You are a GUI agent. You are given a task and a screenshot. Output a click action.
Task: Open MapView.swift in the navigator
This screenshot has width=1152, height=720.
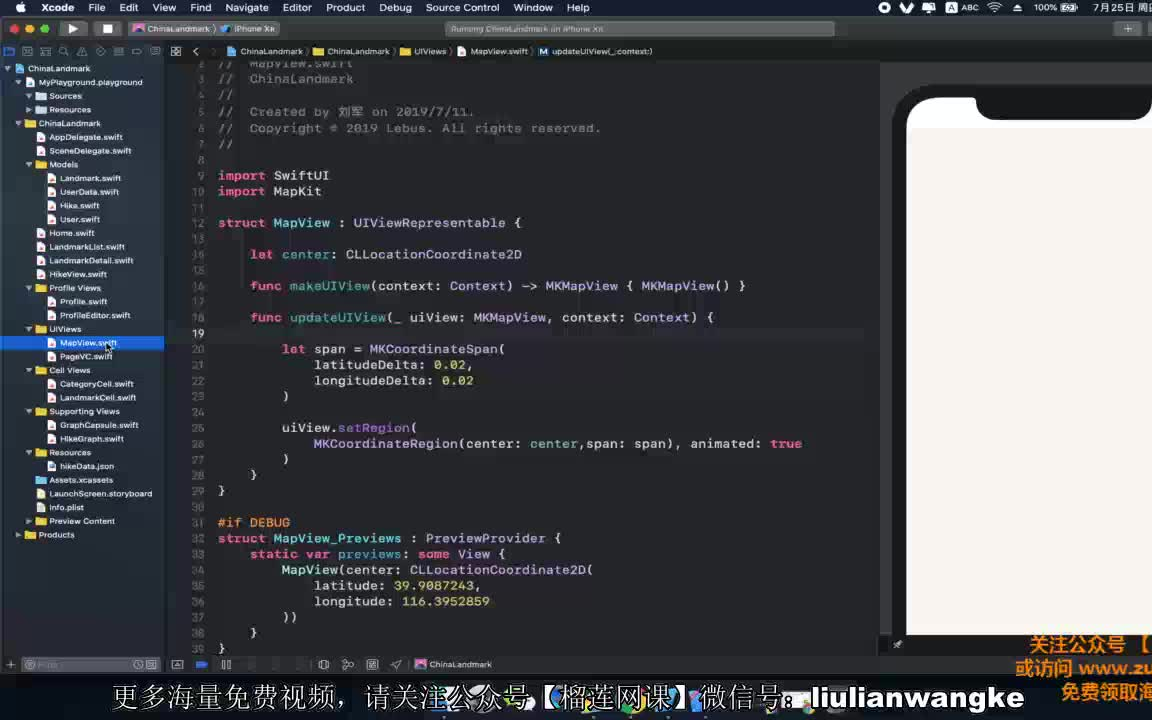click(x=88, y=342)
